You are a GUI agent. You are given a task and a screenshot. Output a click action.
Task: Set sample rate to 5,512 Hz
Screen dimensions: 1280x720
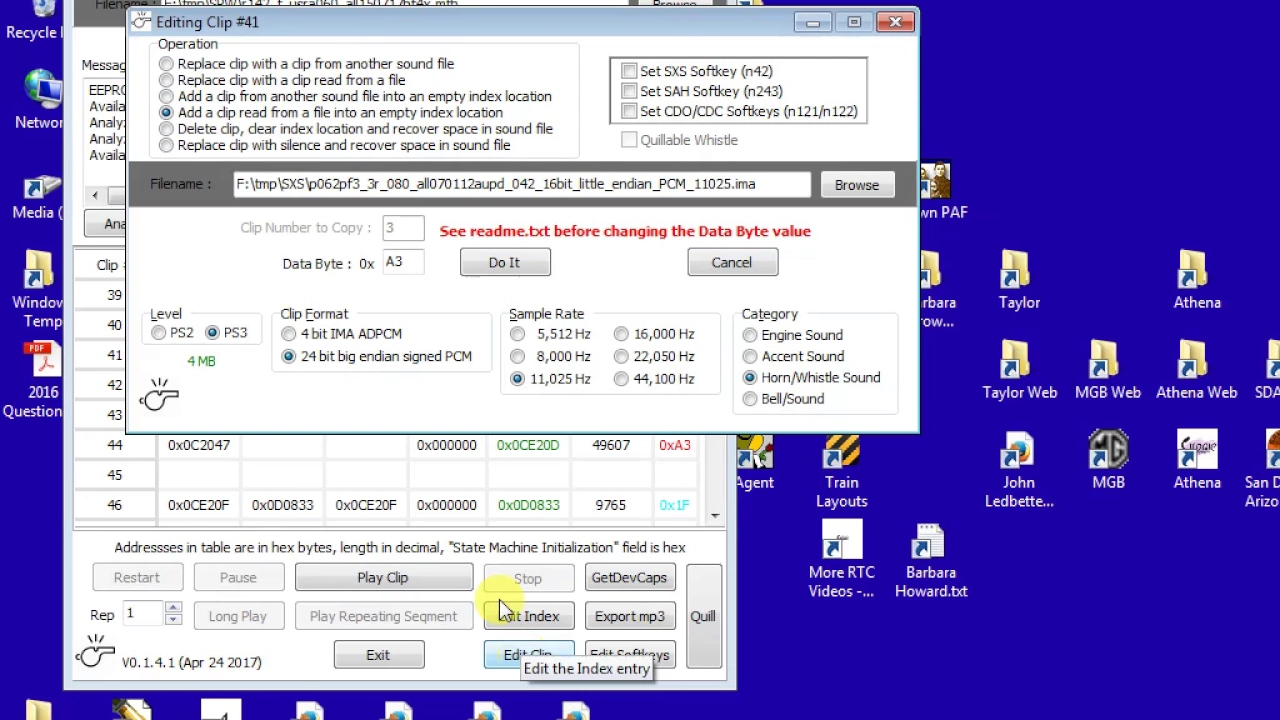(x=517, y=334)
